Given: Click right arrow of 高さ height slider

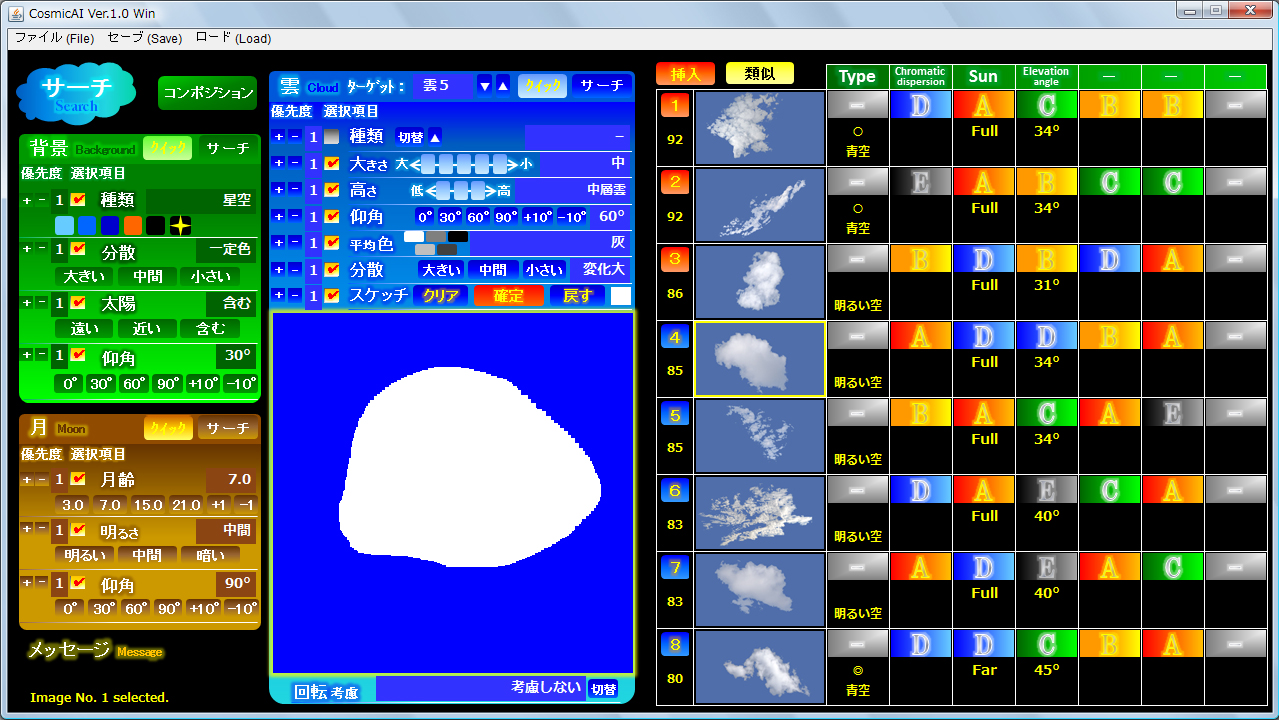Looking at the screenshot, I should (489, 190).
